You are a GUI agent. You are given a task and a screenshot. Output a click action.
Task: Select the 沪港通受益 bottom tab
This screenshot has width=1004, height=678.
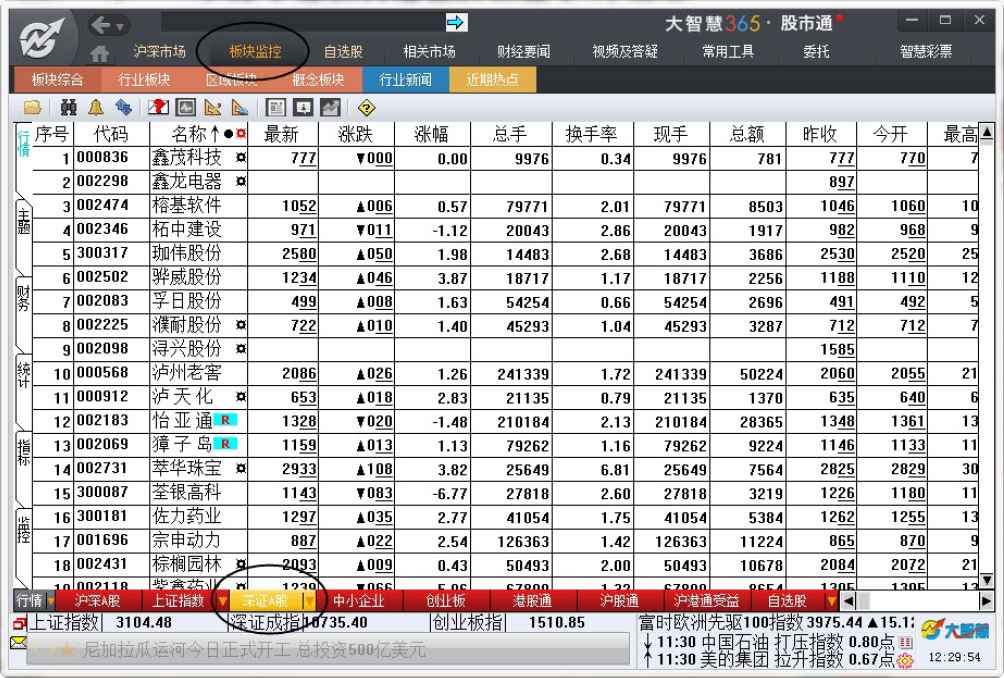click(x=706, y=601)
